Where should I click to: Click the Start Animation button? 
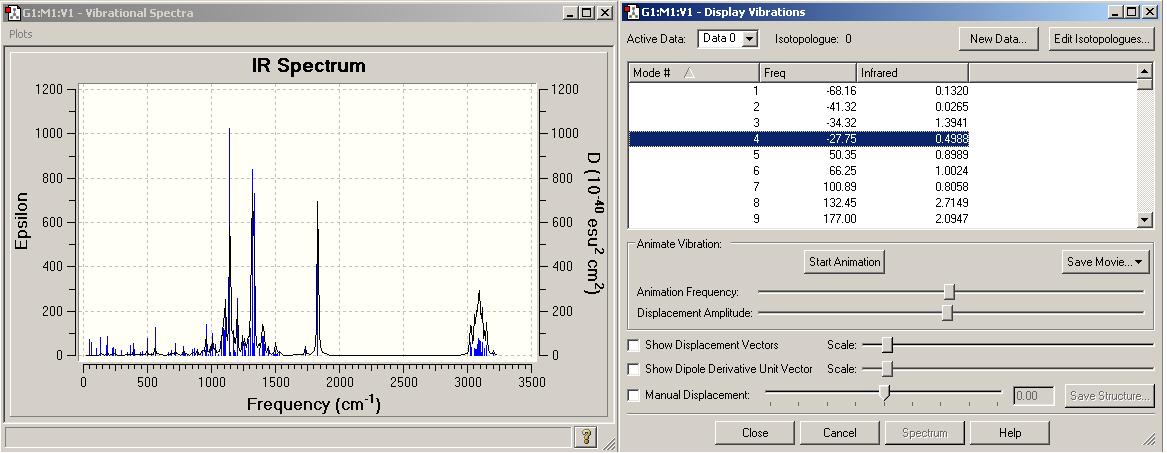tap(844, 262)
